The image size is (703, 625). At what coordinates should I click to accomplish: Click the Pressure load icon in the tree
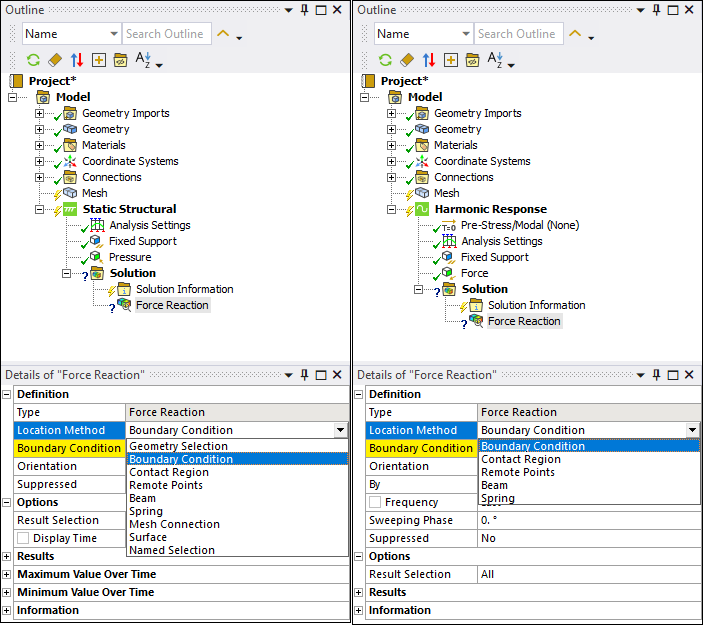click(96, 257)
